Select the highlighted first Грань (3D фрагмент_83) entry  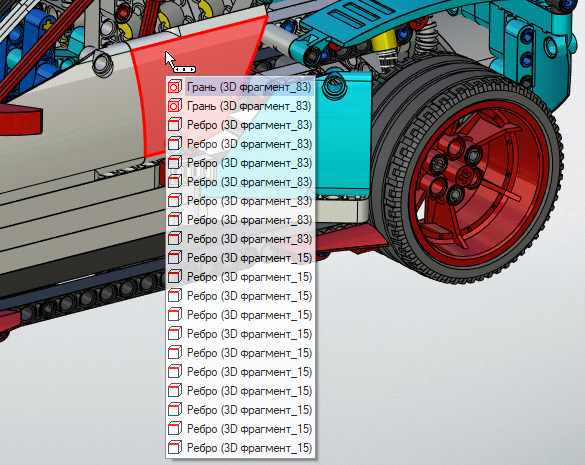click(240, 87)
